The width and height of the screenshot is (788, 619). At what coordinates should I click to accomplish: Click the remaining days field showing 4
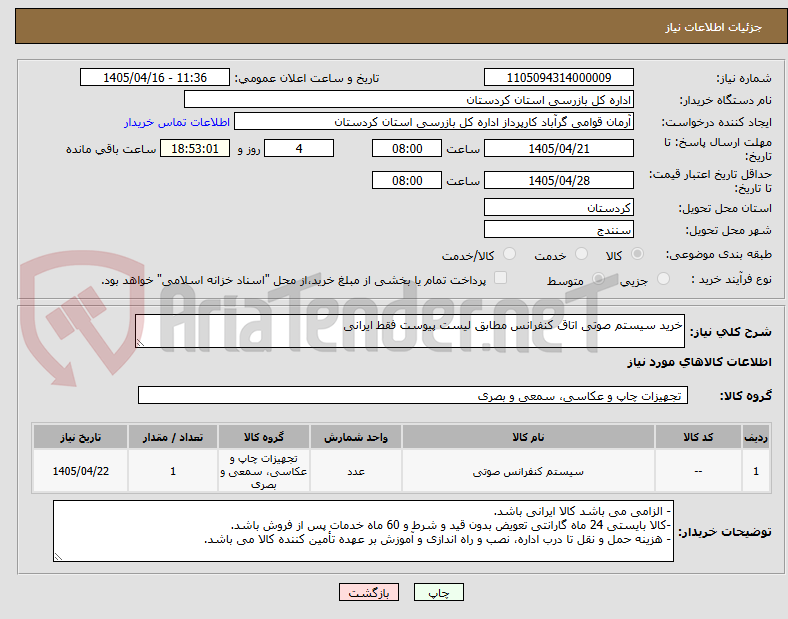click(299, 148)
